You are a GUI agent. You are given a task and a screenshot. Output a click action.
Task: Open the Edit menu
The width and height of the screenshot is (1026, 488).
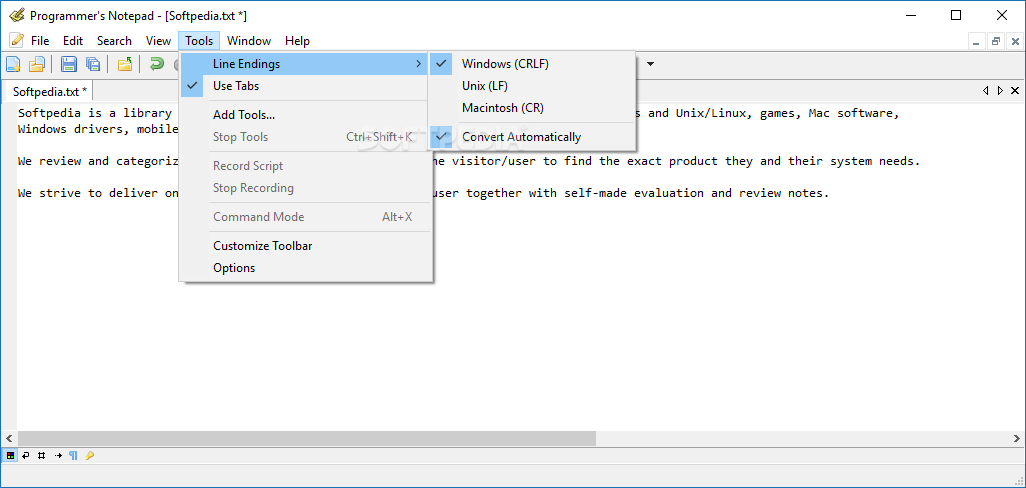(73, 41)
